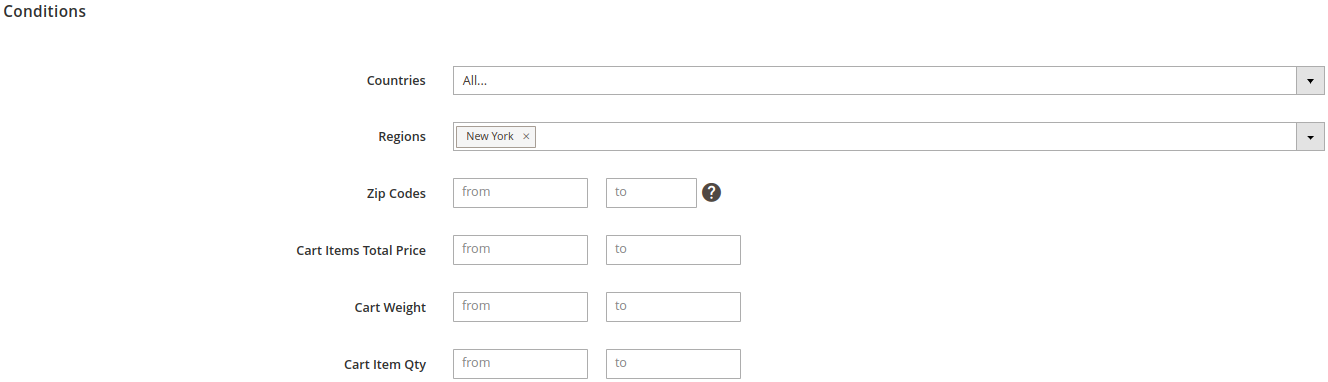Viewport: 1328px width, 382px height.
Task: Focus Cart Items Total Price 'from' field
Action: point(520,250)
